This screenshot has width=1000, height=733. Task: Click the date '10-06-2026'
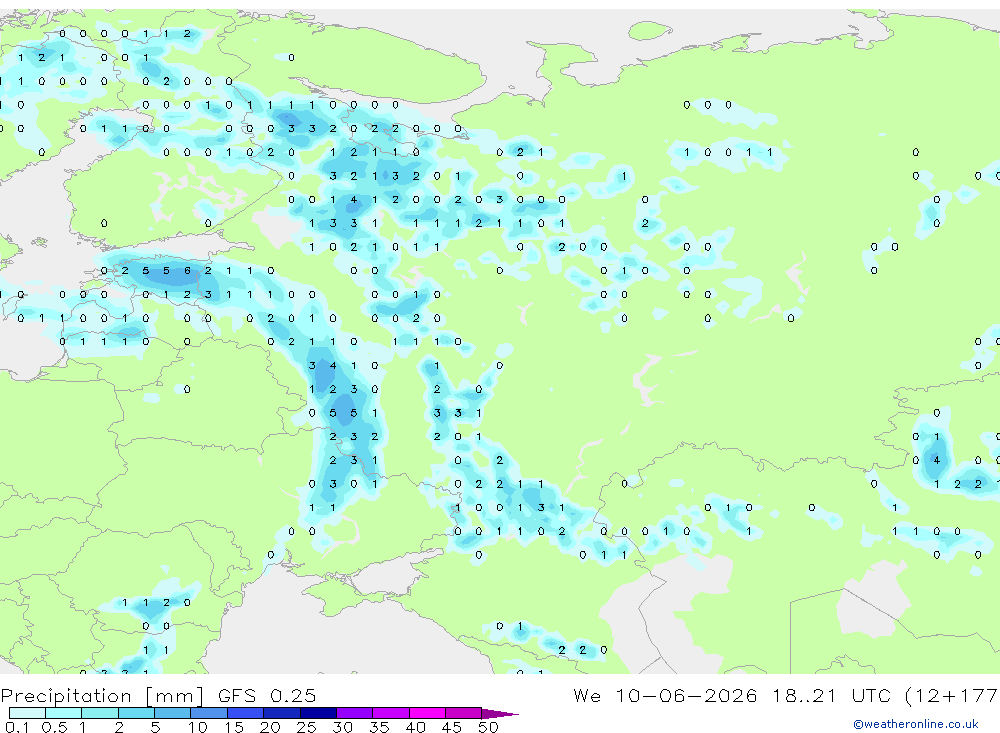coord(686,695)
